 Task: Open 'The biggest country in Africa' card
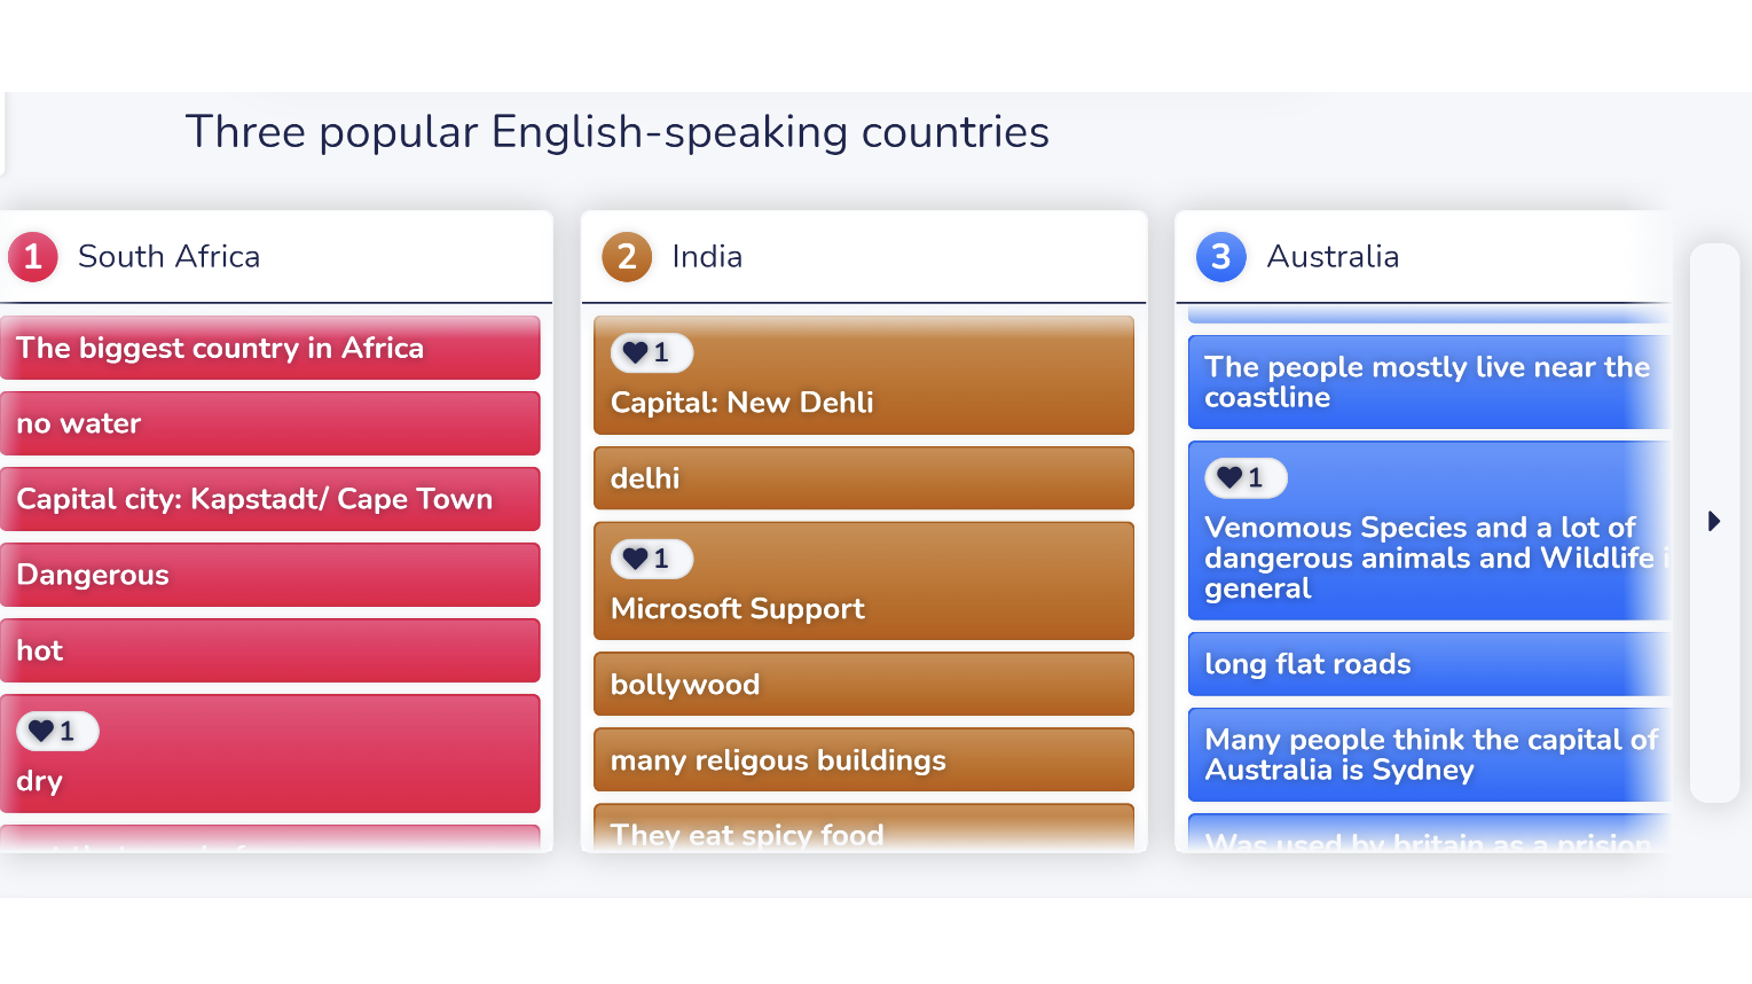[270, 348]
